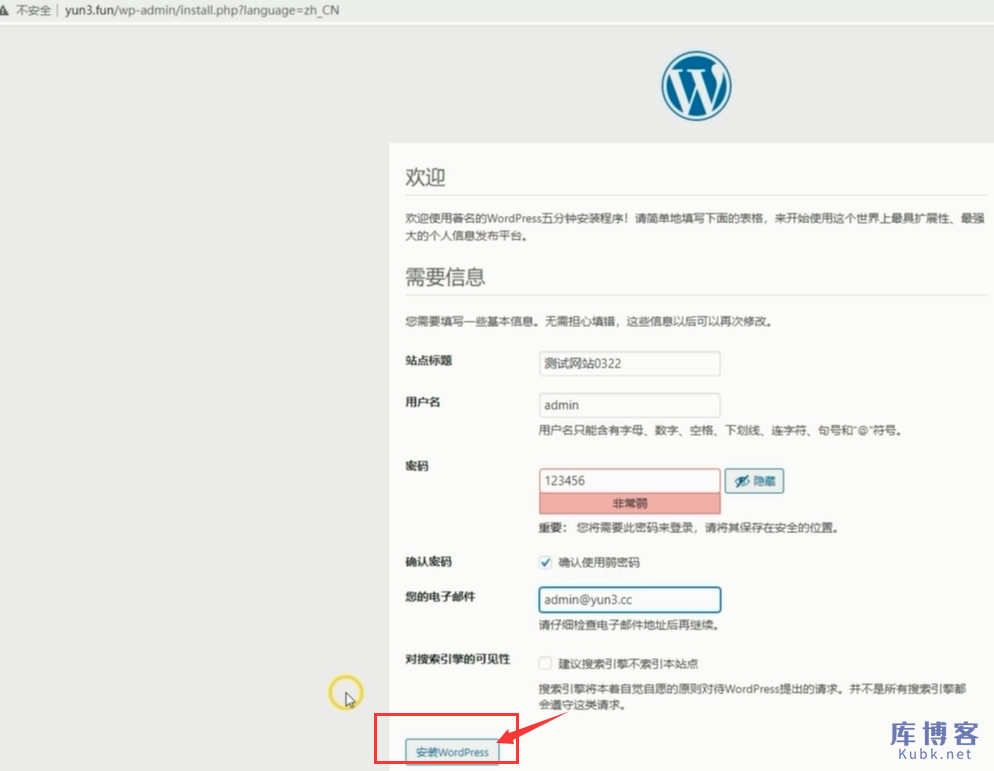The image size is (994, 771).
Task: Enable the 建议搜索引擎不索引本站点 checkbox
Action: coord(545,662)
